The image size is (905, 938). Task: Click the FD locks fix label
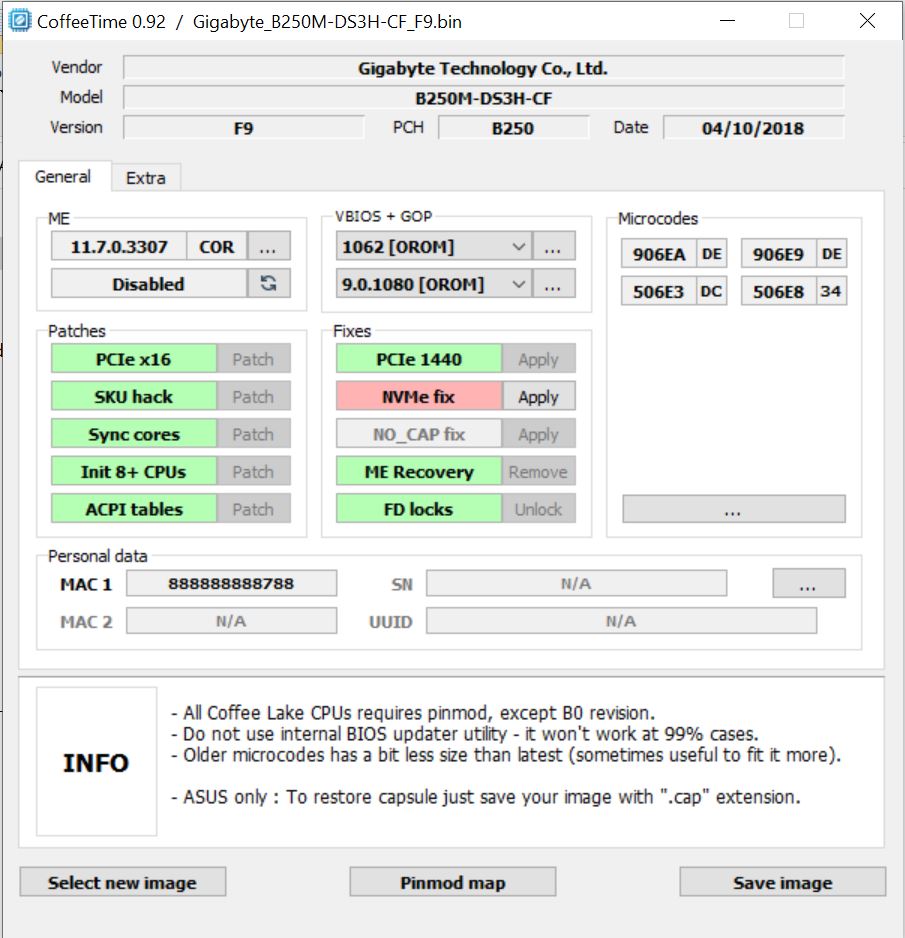tap(419, 508)
